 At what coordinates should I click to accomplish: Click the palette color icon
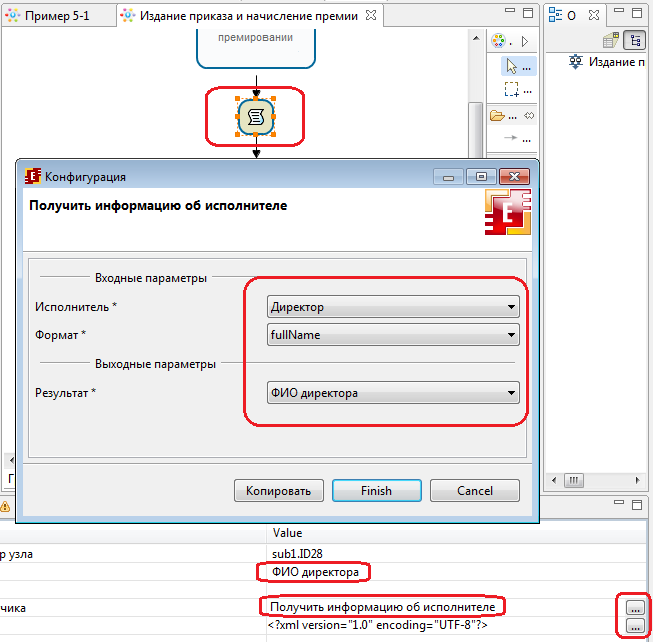499,41
